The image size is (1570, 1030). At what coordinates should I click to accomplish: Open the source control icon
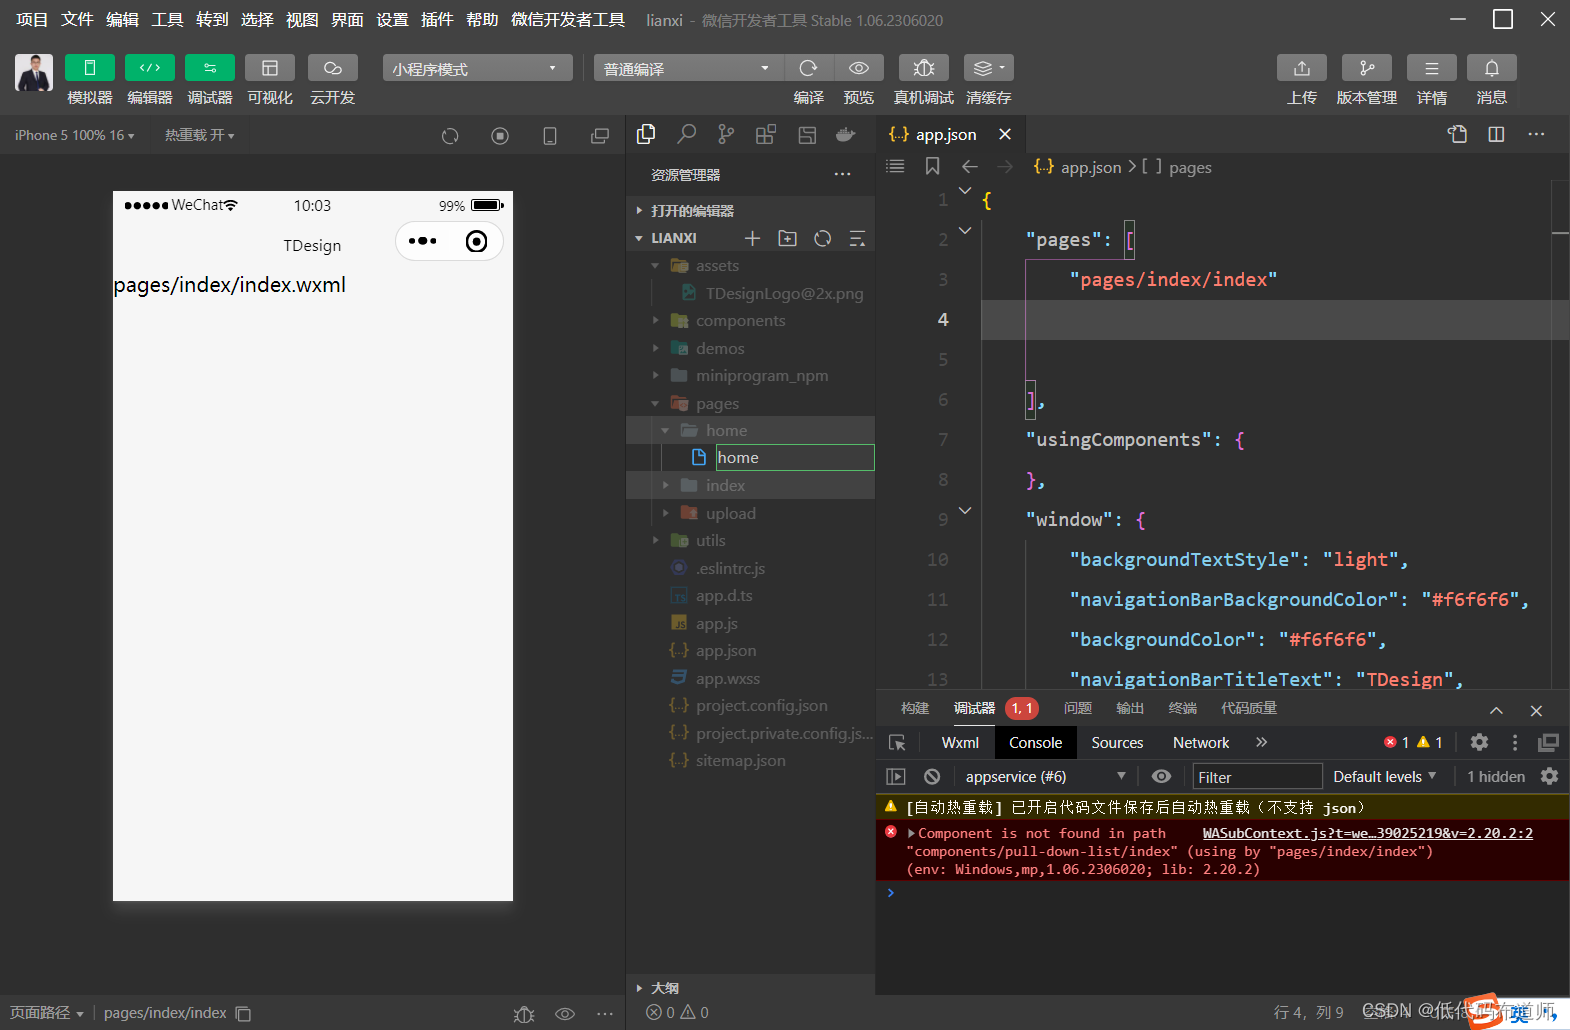[x=726, y=134]
